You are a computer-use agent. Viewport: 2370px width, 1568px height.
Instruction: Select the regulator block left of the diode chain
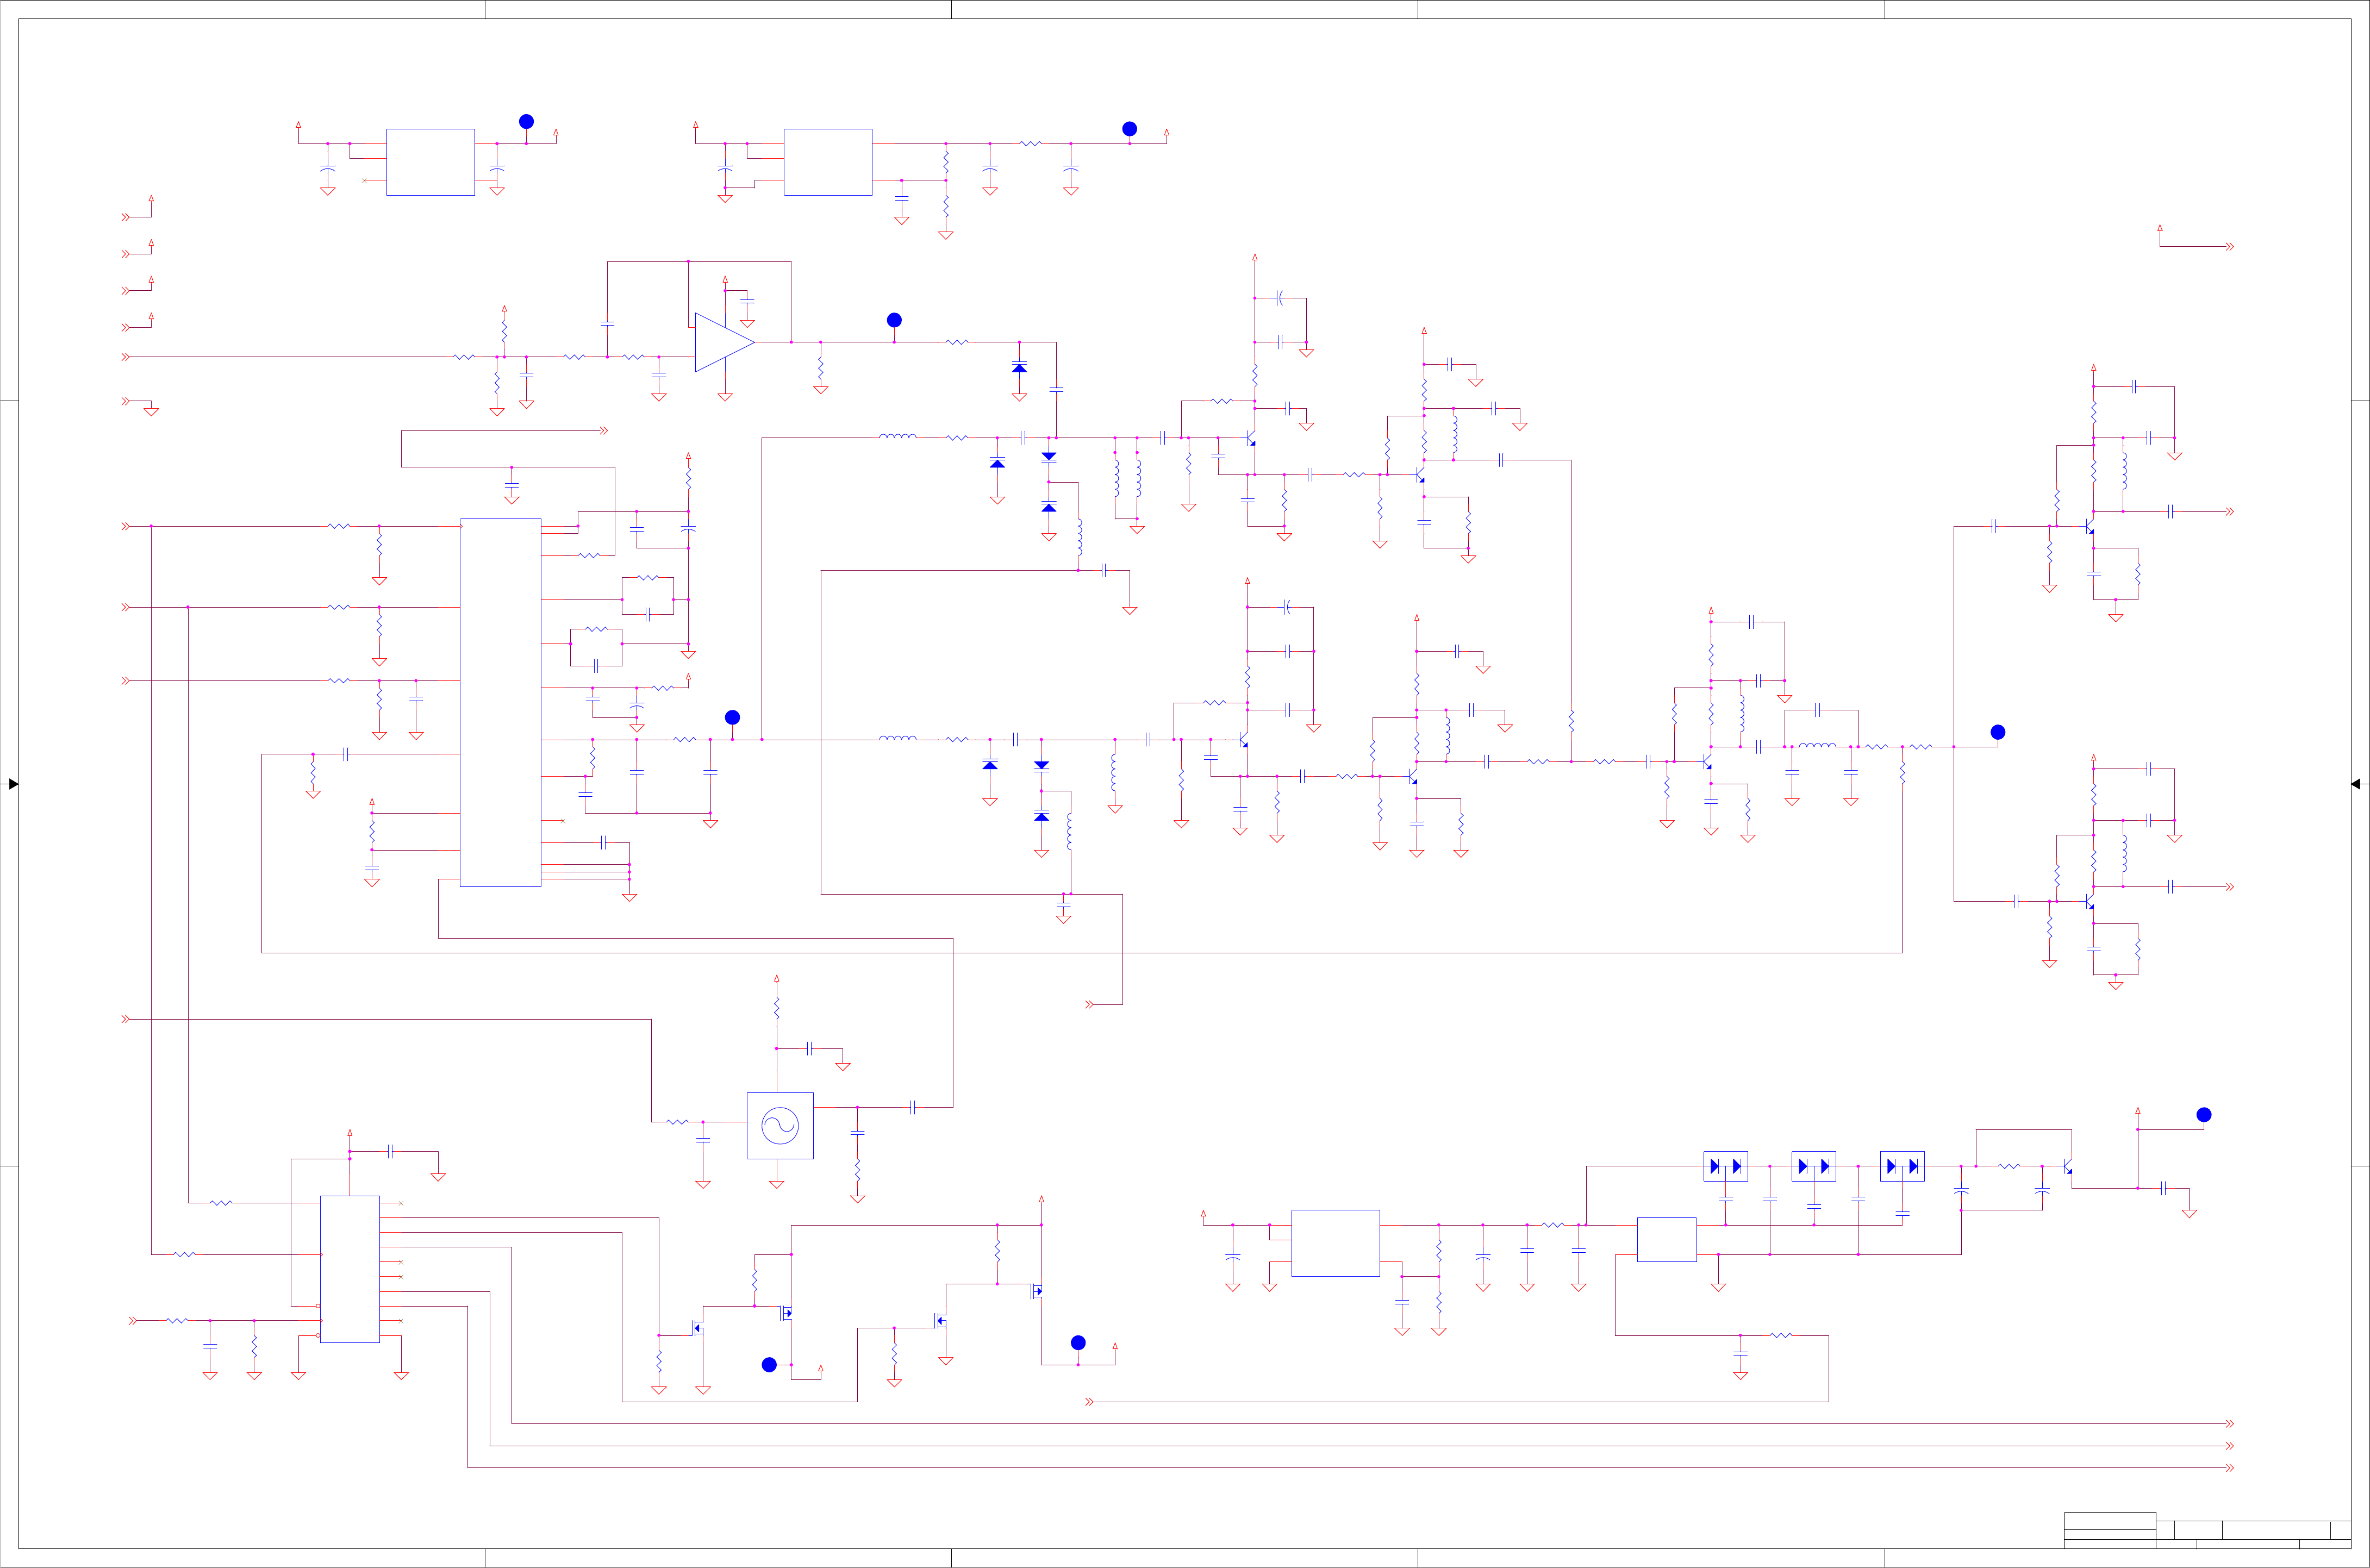(x=1335, y=1243)
